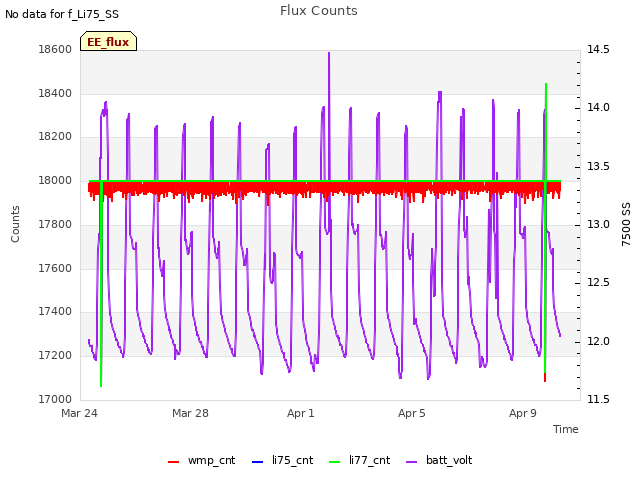Click the 12.5 right-axis tick label
640x480 pixels.
tap(598, 283)
